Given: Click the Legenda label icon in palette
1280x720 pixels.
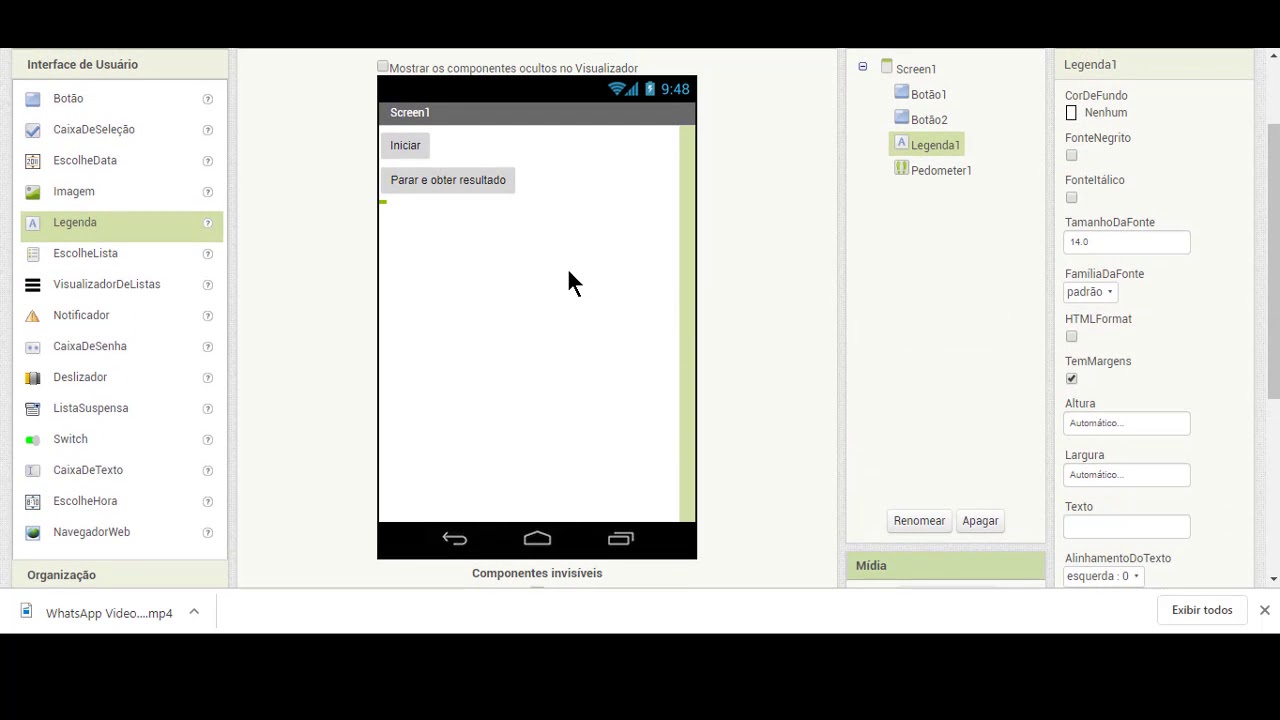Looking at the screenshot, I should (33, 223).
